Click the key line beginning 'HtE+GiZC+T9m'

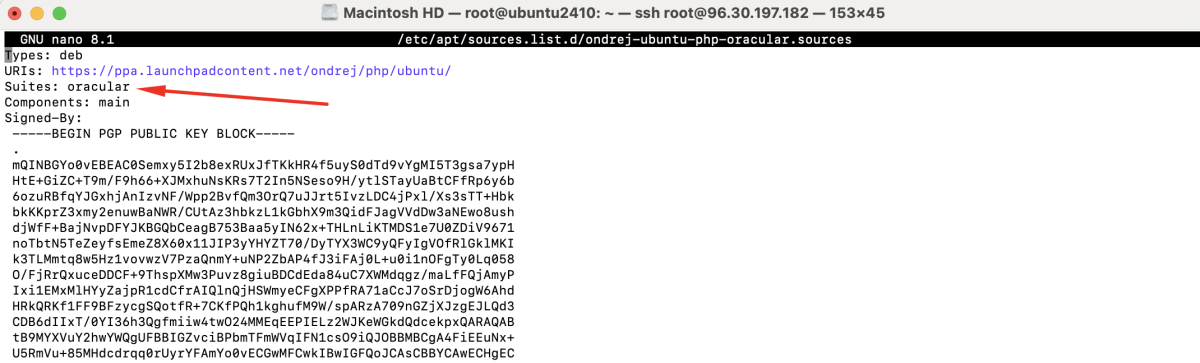point(263,179)
